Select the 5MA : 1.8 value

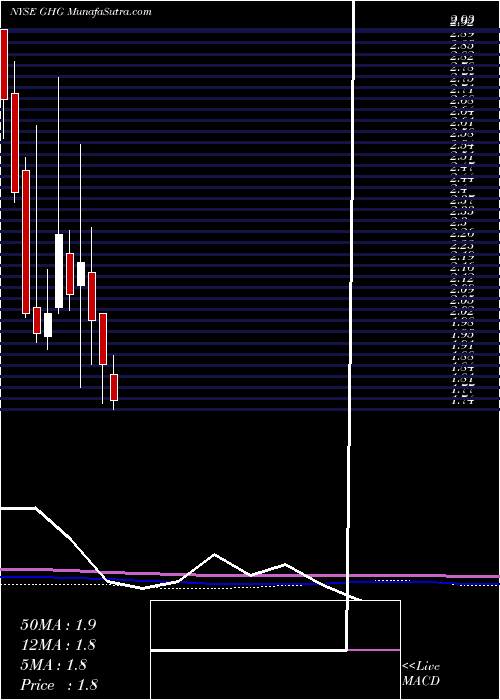click(54, 664)
